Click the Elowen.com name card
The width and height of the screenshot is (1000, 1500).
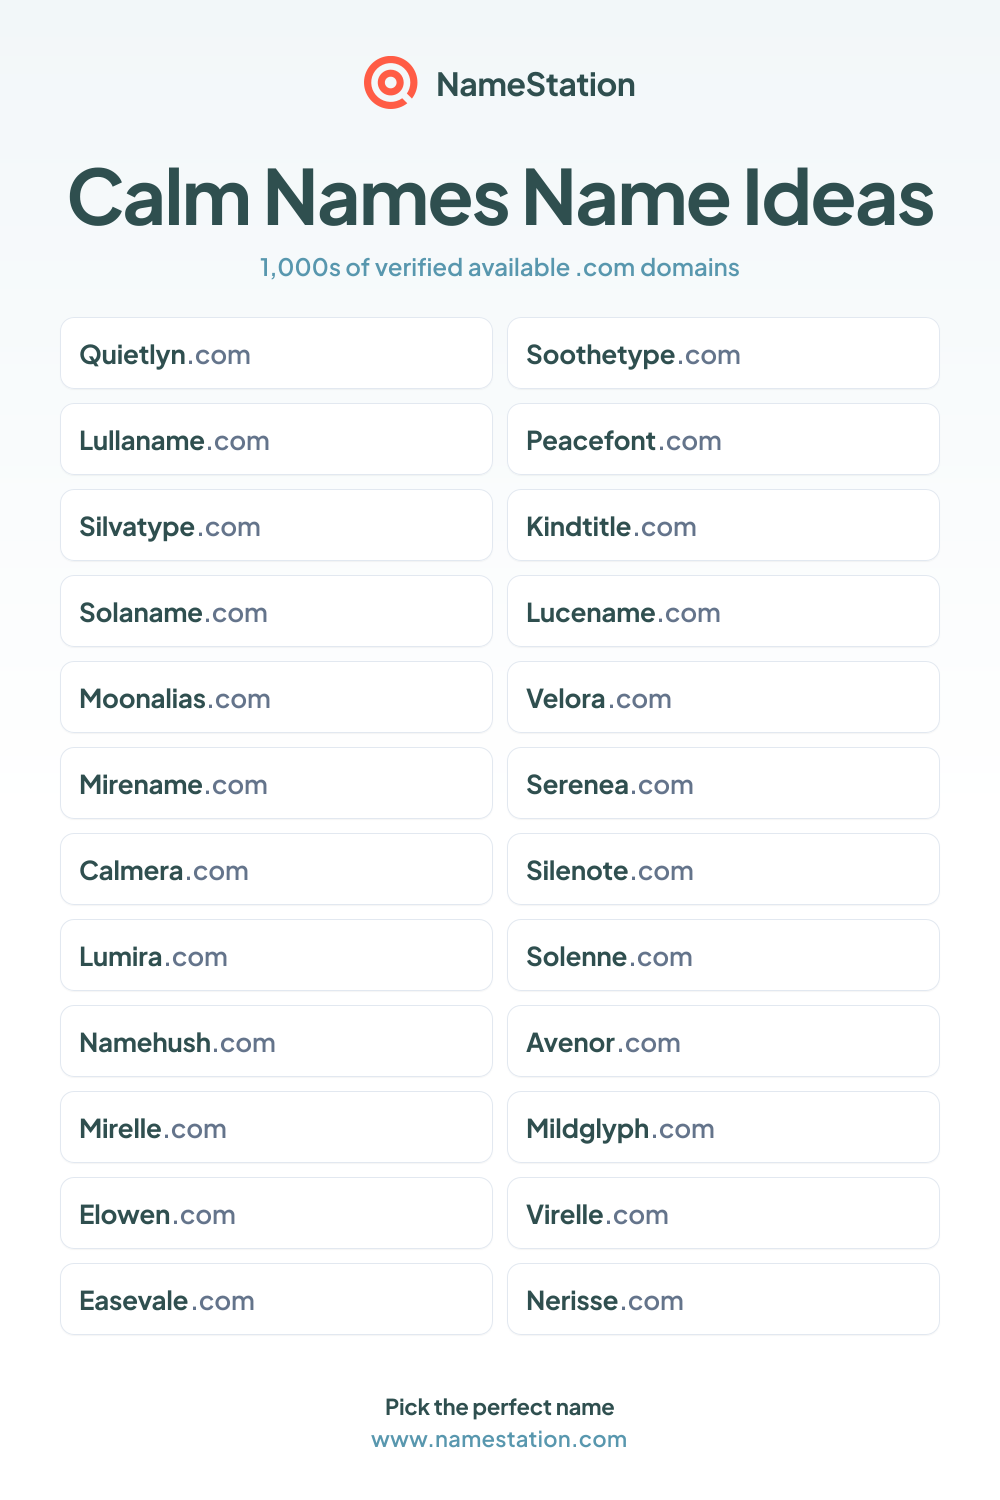(276, 1213)
